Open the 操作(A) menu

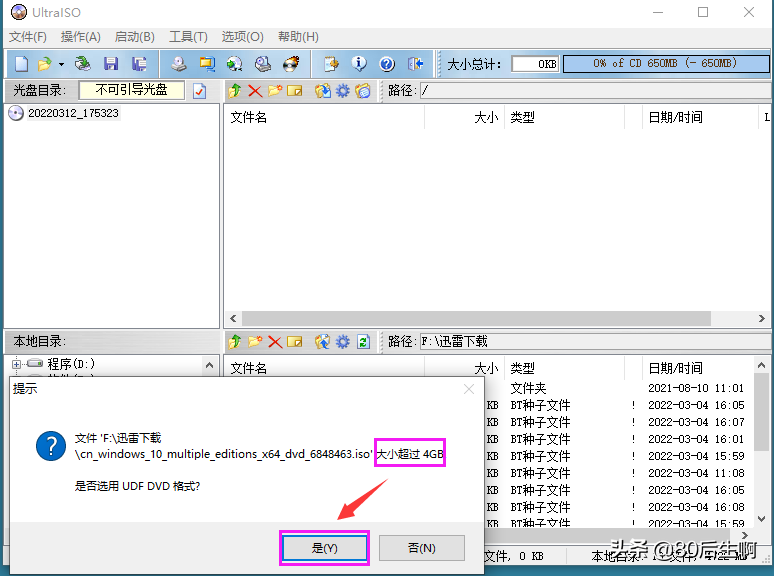[80, 37]
